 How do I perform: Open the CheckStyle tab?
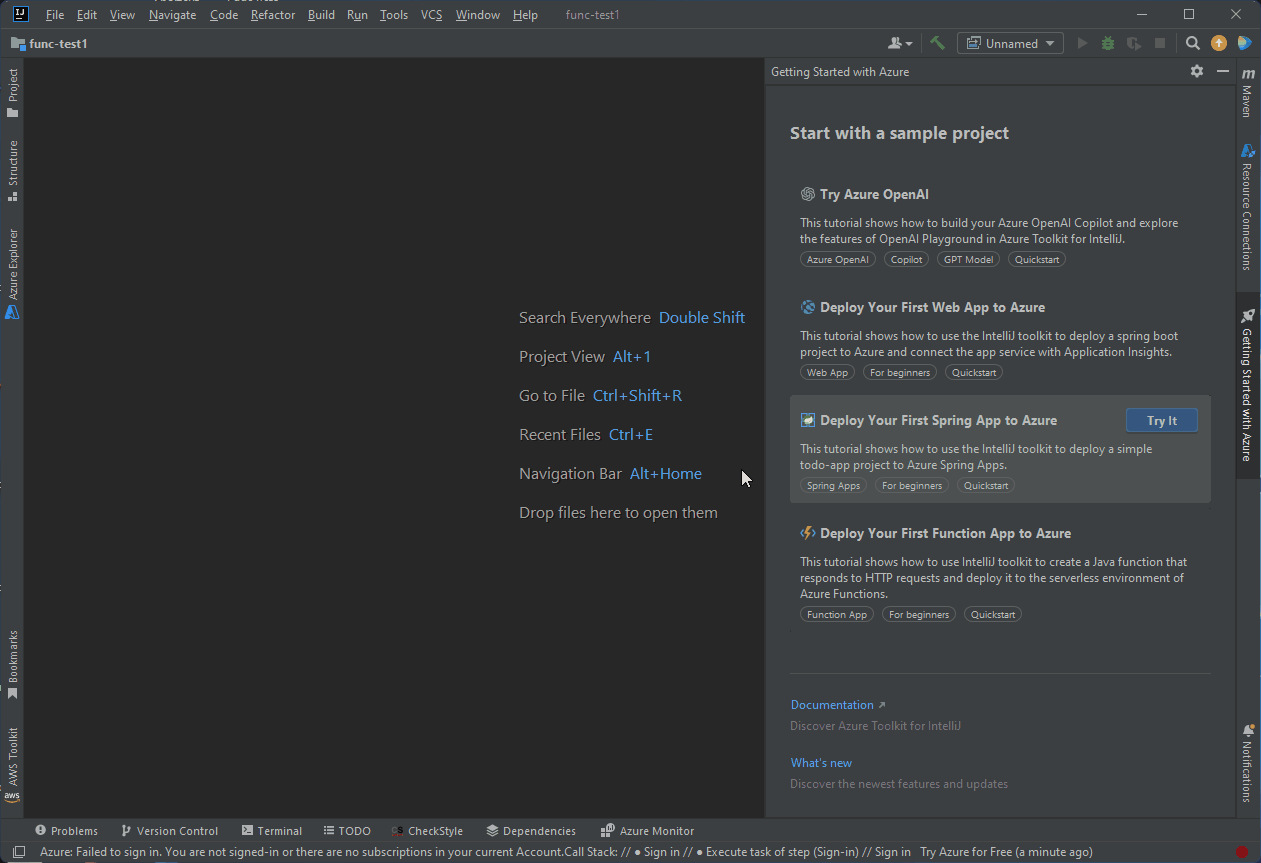[427, 831]
